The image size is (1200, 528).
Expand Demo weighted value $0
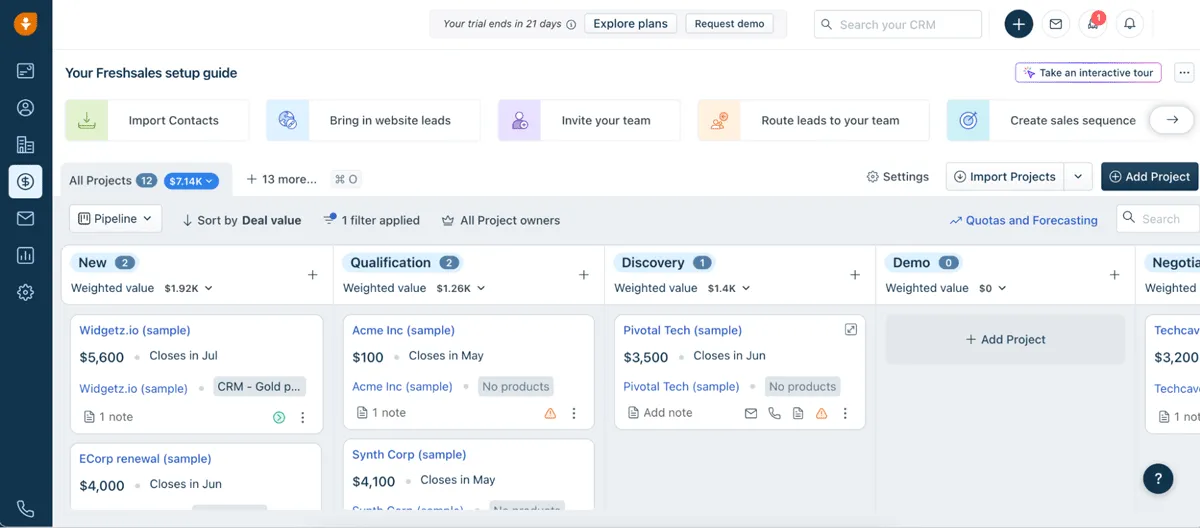click(x=992, y=288)
